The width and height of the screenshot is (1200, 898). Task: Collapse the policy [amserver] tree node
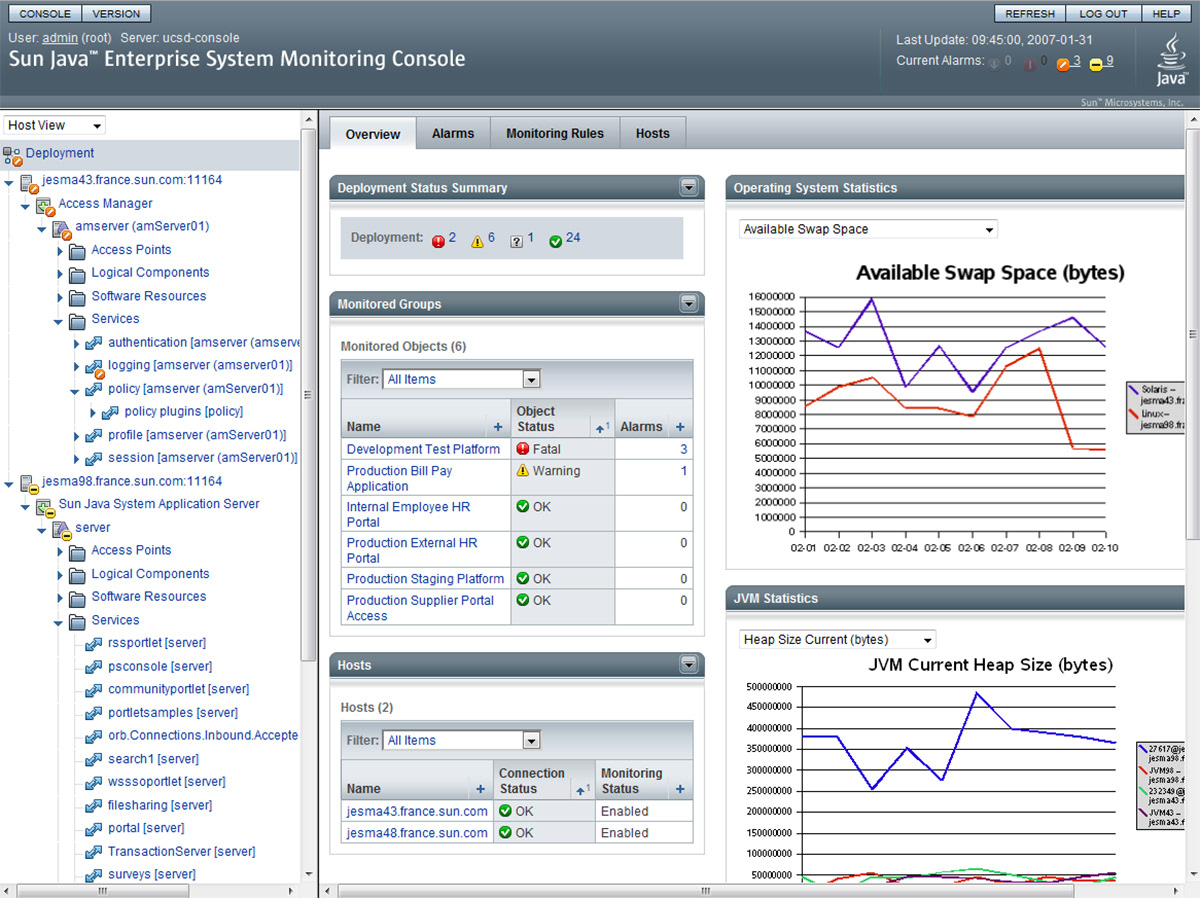click(x=75, y=391)
